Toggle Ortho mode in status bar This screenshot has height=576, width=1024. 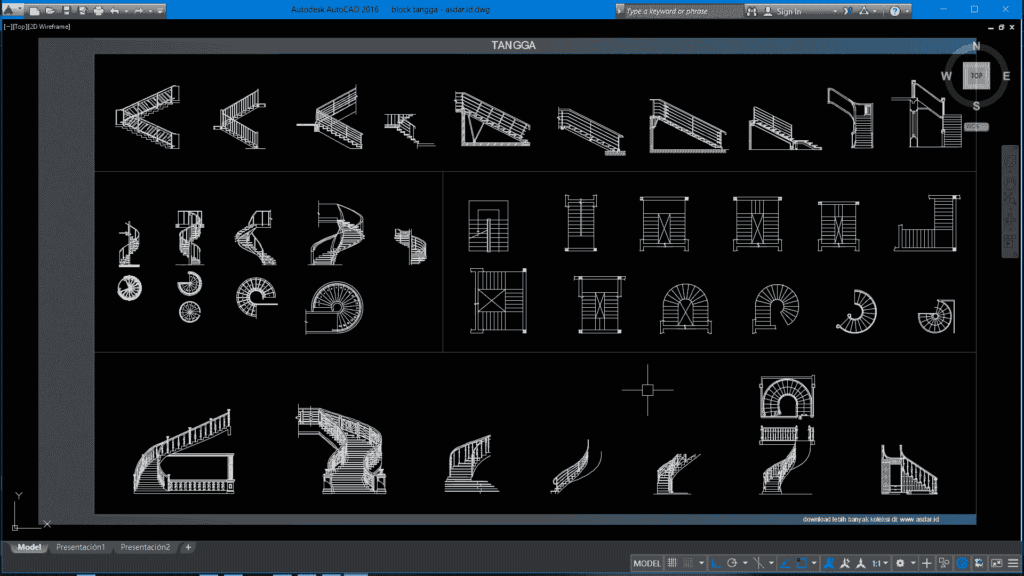716,563
